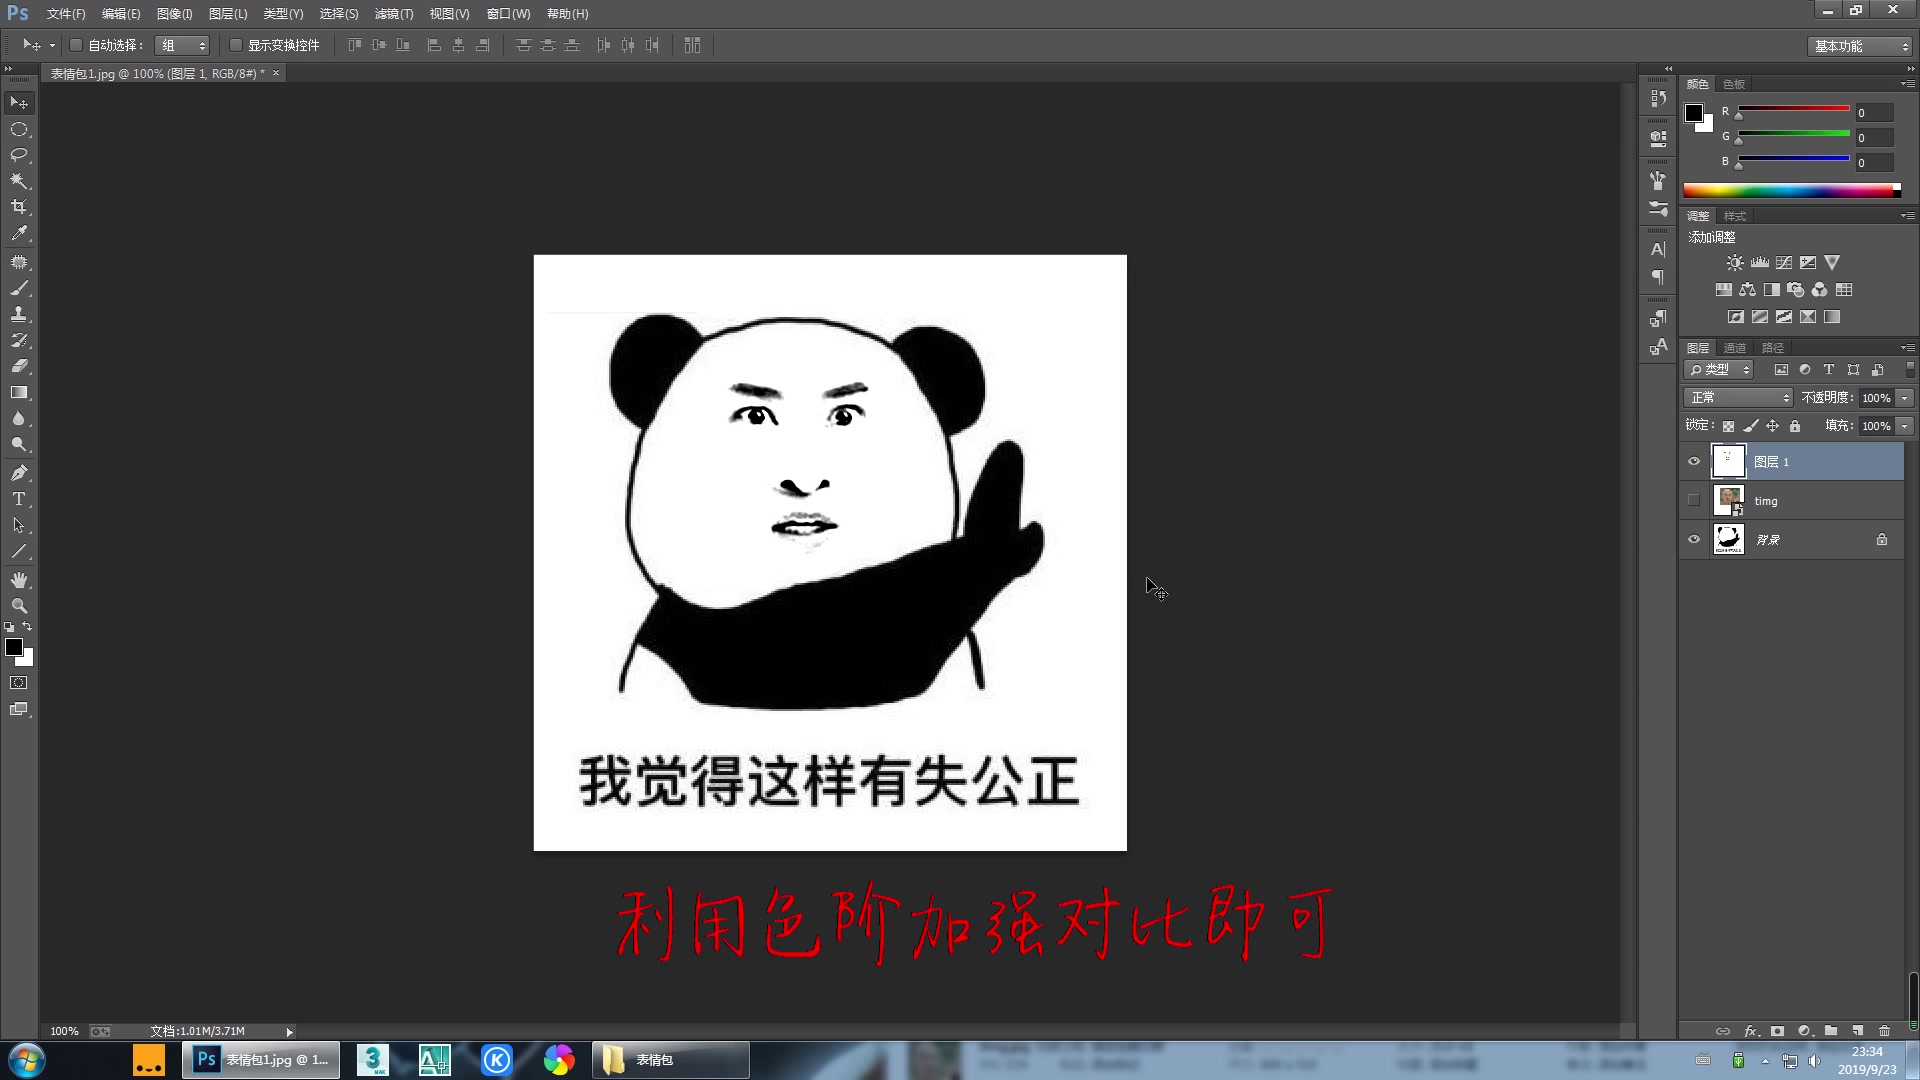Select the Eraser tool
This screenshot has height=1080, width=1920.
tap(19, 366)
